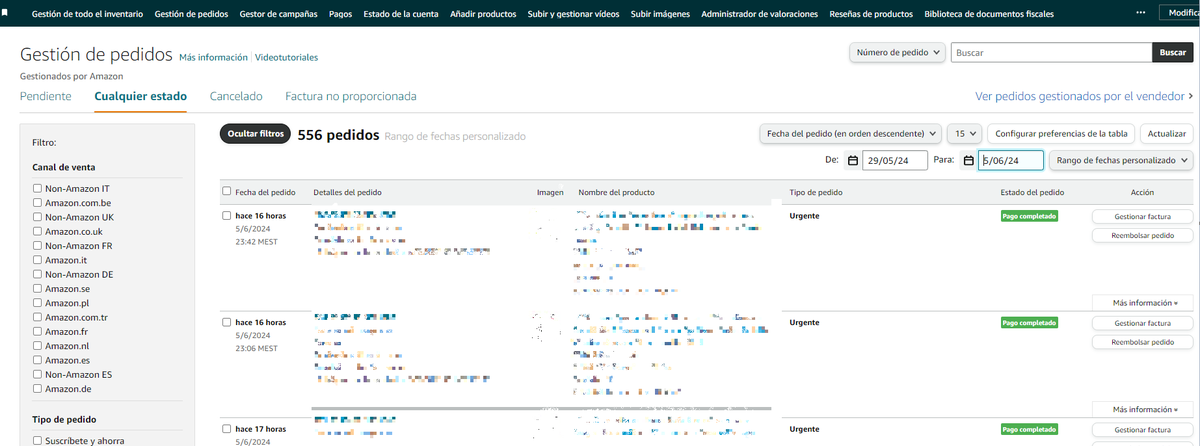Tick the Amazon.com.be filter checkbox
Screen dimensions: 1200x446
click(37, 202)
